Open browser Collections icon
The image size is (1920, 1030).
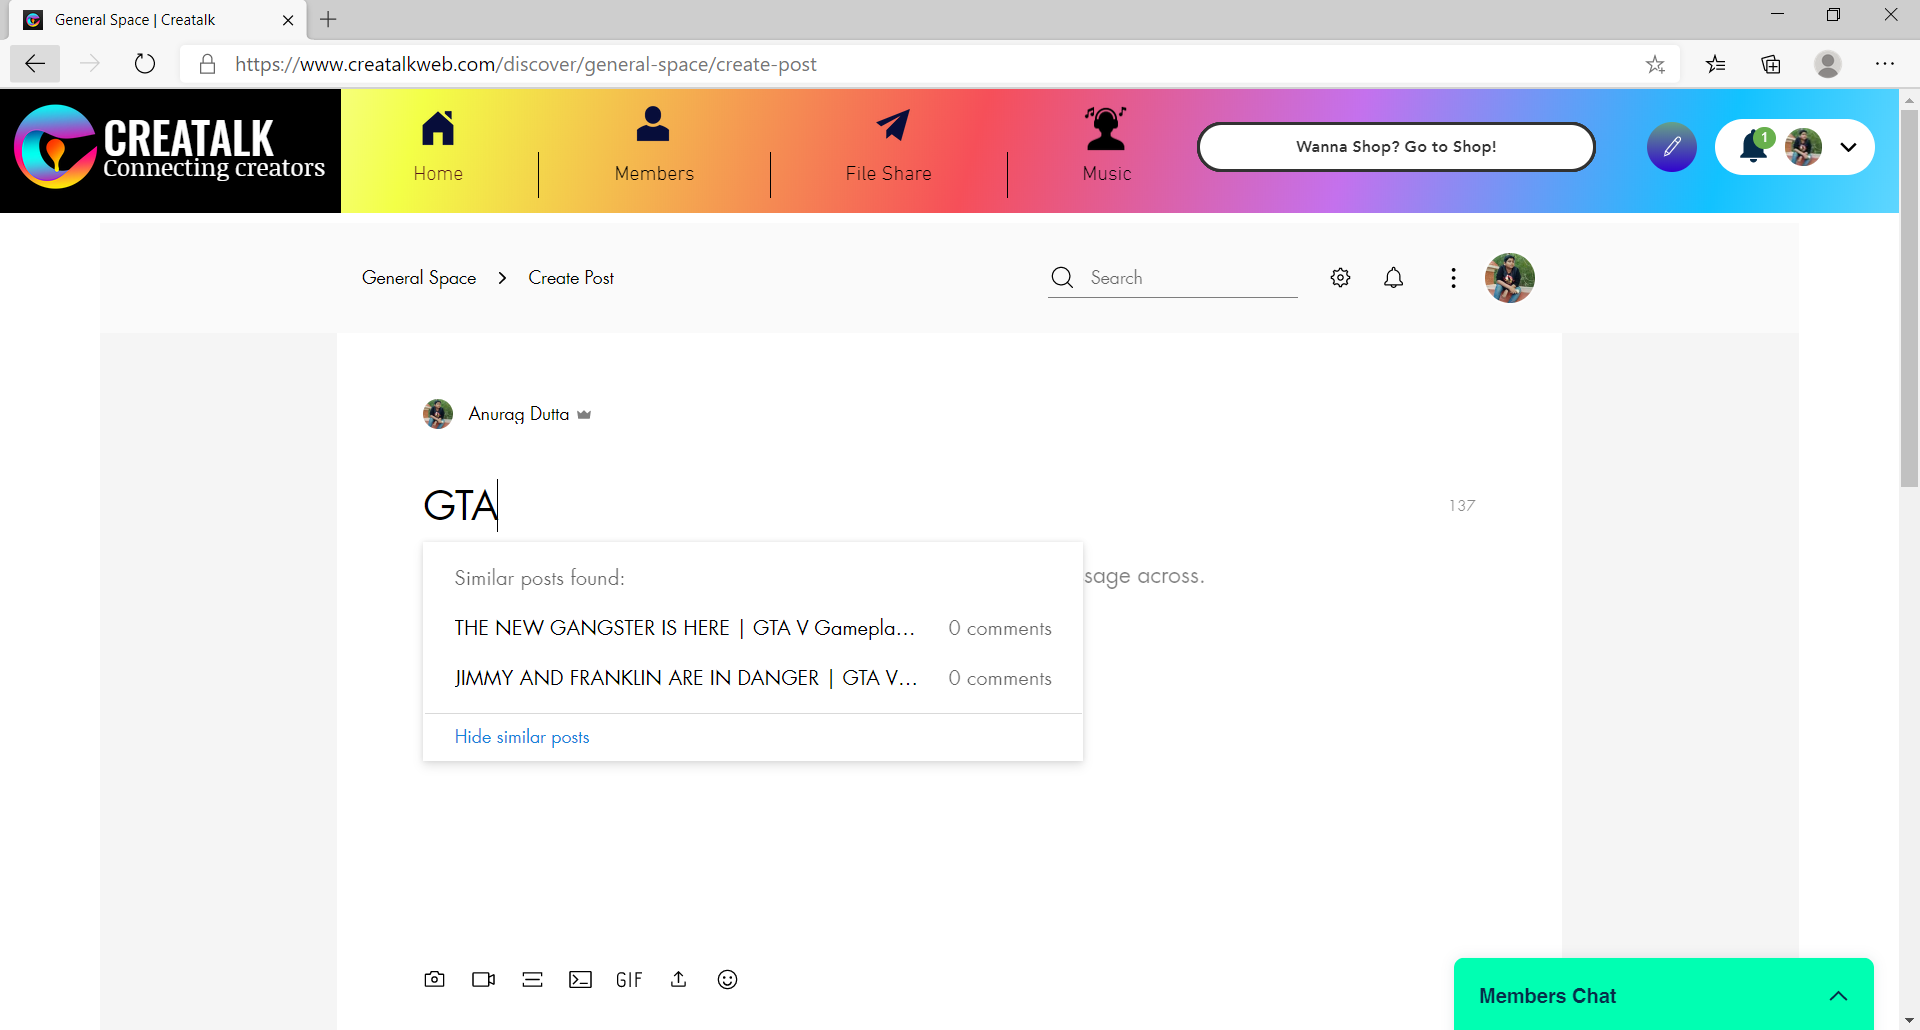pos(1771,64)
